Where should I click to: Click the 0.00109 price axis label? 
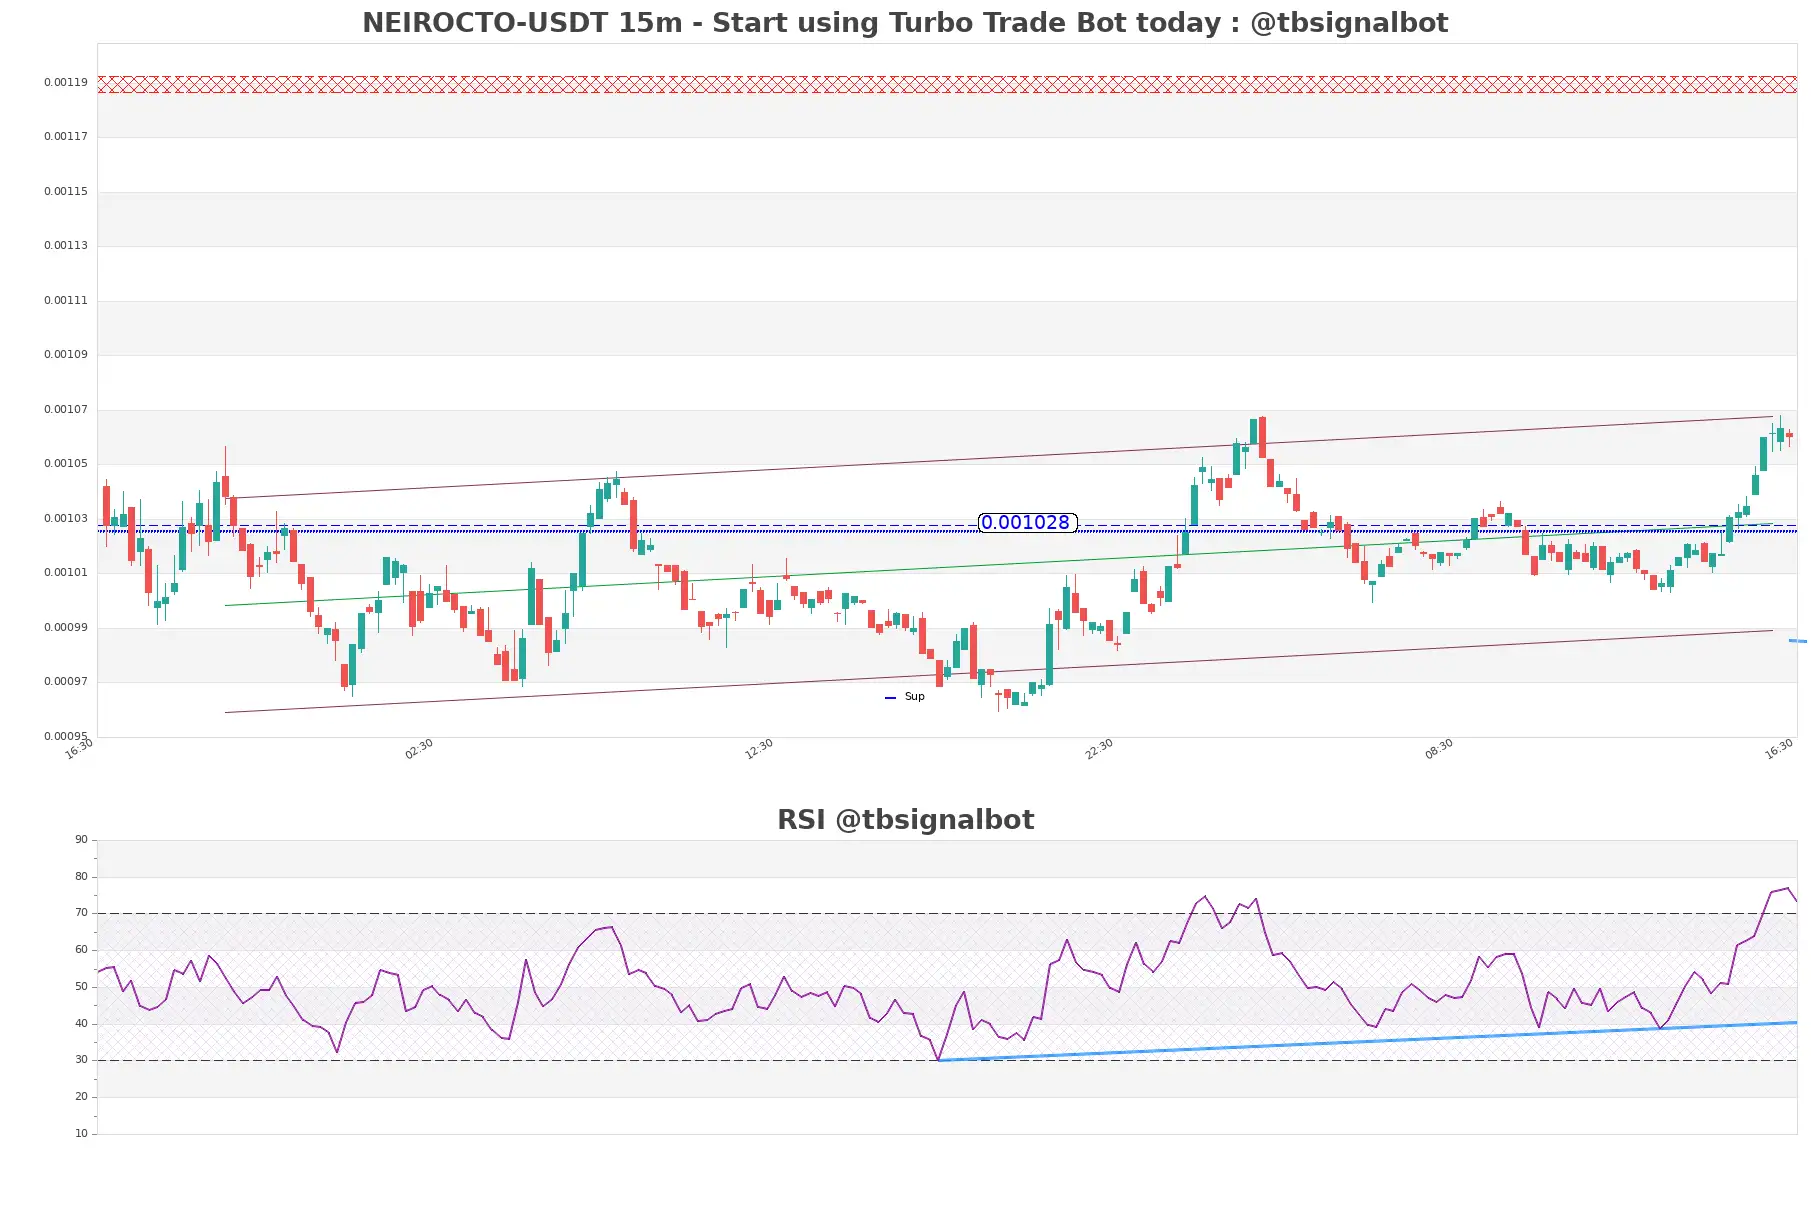coord(66,355)
